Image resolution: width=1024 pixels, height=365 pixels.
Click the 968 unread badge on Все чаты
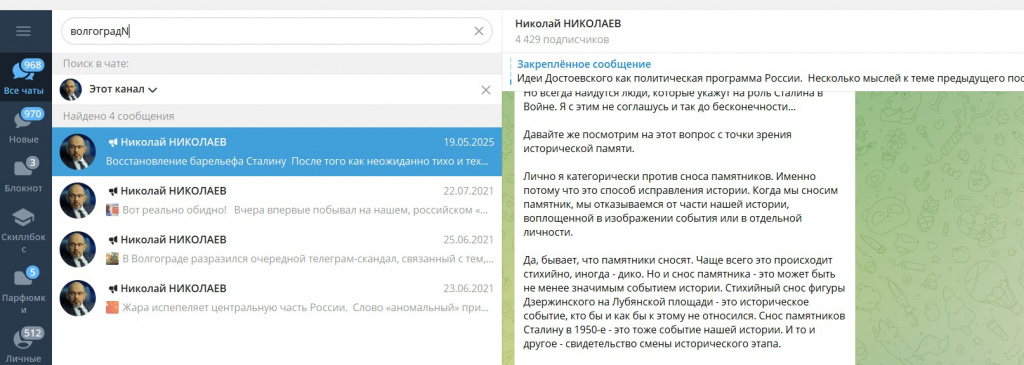[32, 65]
